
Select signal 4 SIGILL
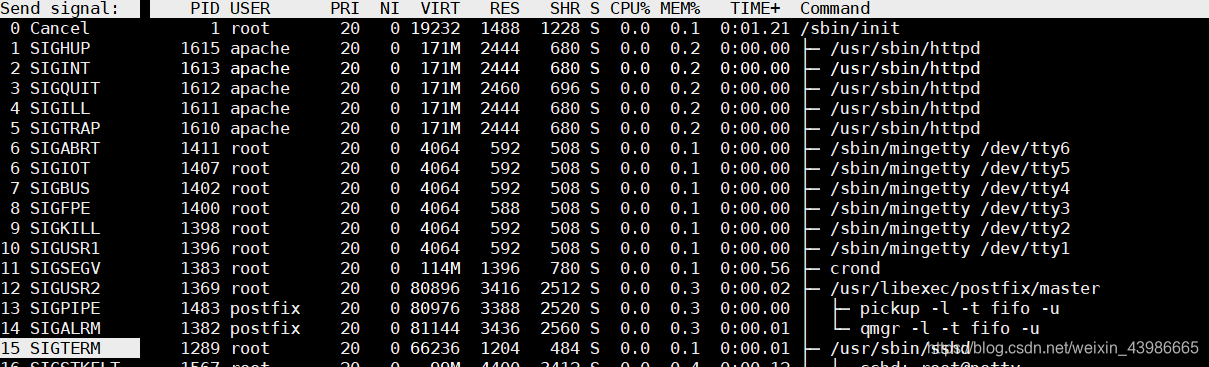pos(70,108)
